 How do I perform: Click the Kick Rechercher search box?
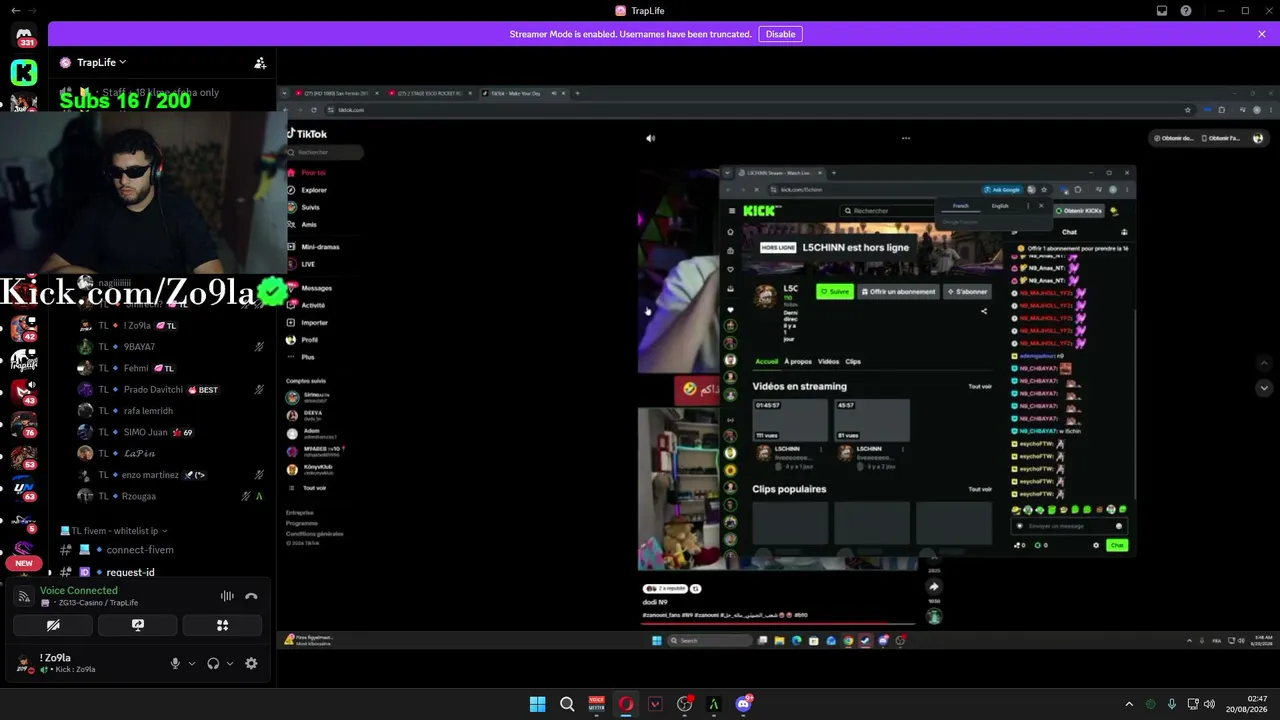tap(888, 211)
